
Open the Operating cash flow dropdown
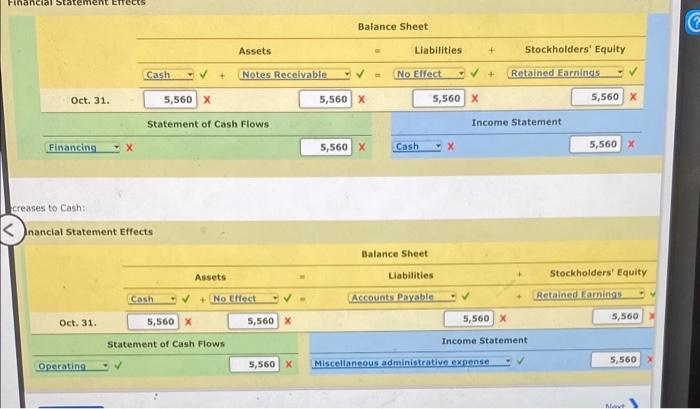coord(71,366)
